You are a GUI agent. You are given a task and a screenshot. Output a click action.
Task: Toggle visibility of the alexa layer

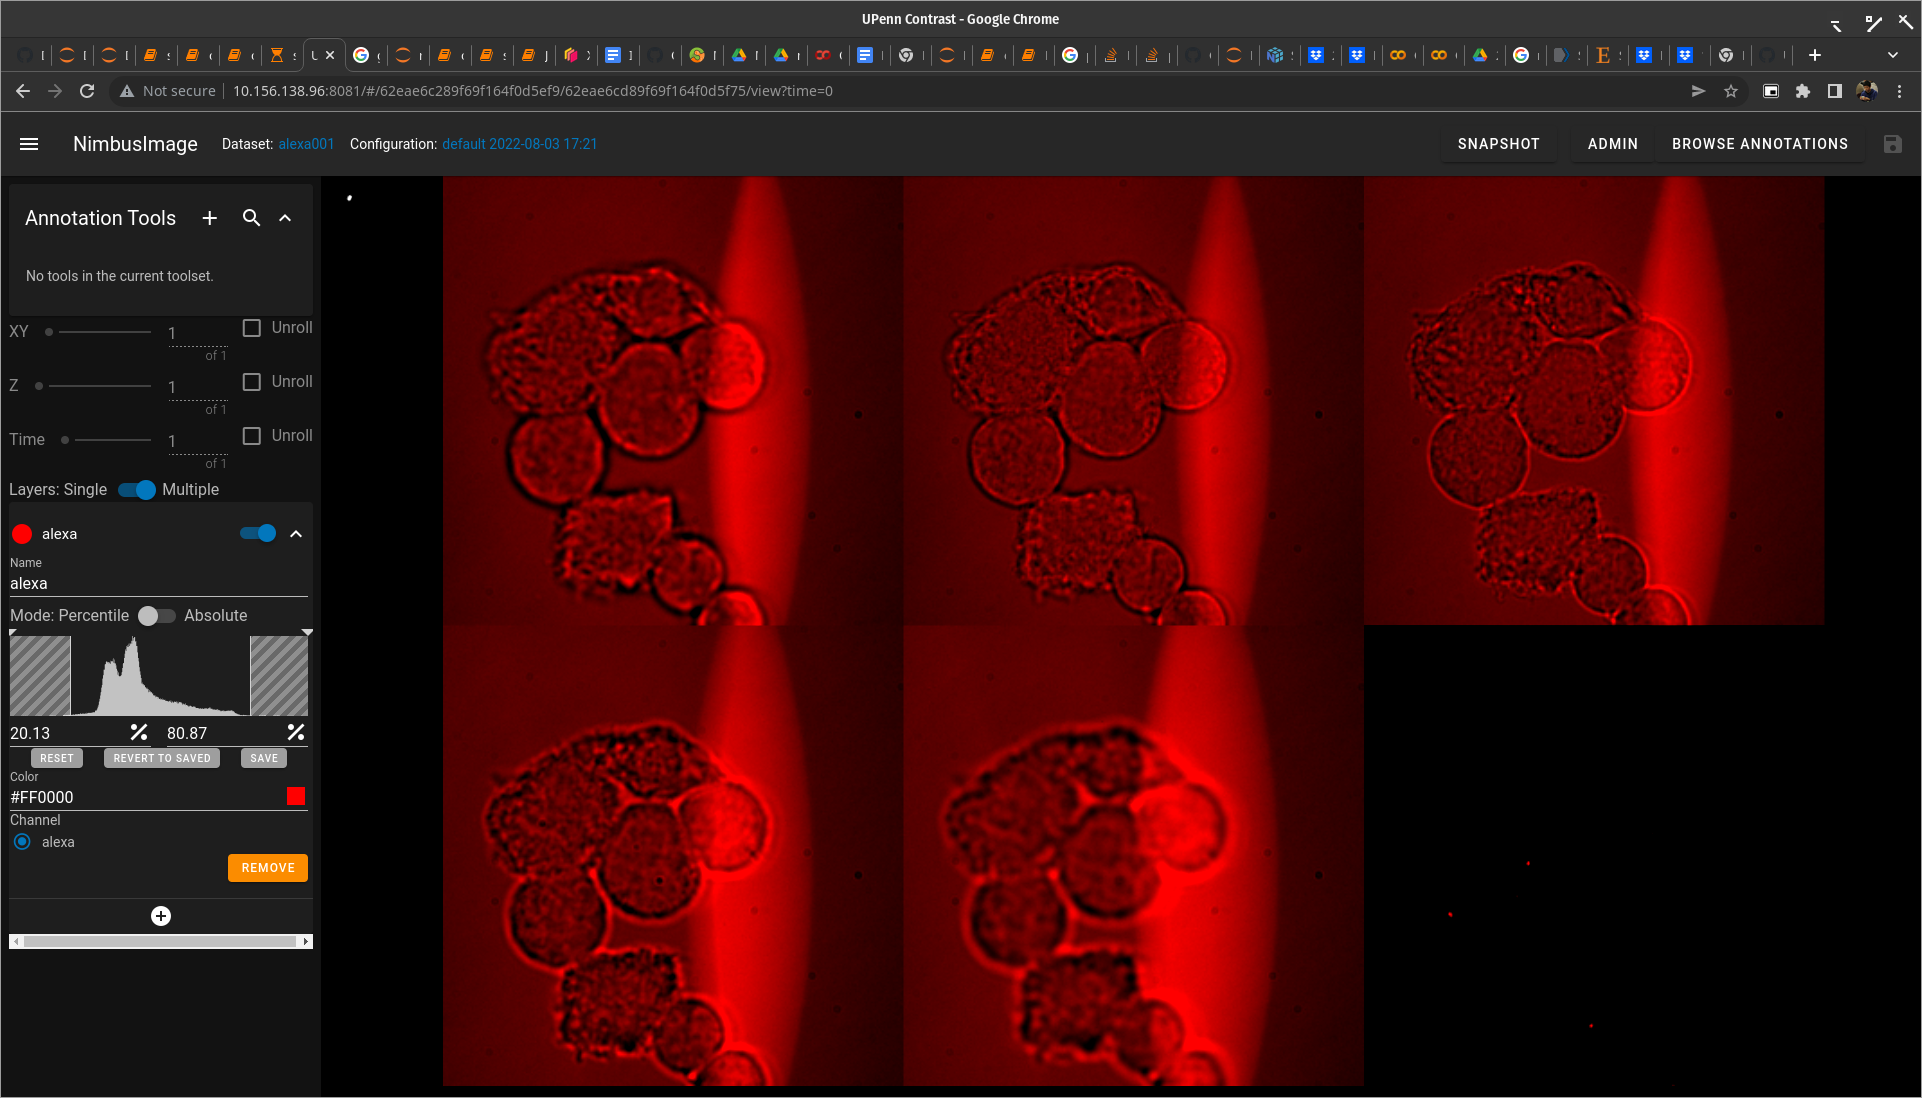click(258, 533)
